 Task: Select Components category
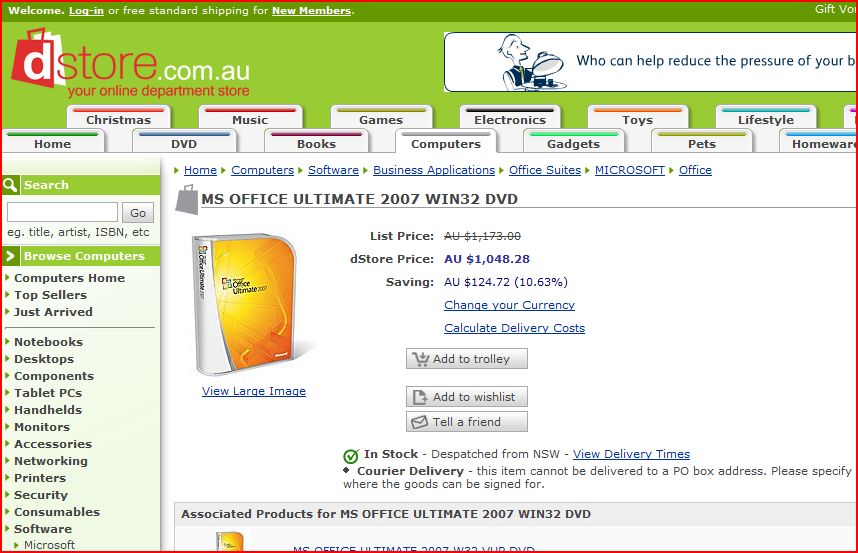[54, 376]
